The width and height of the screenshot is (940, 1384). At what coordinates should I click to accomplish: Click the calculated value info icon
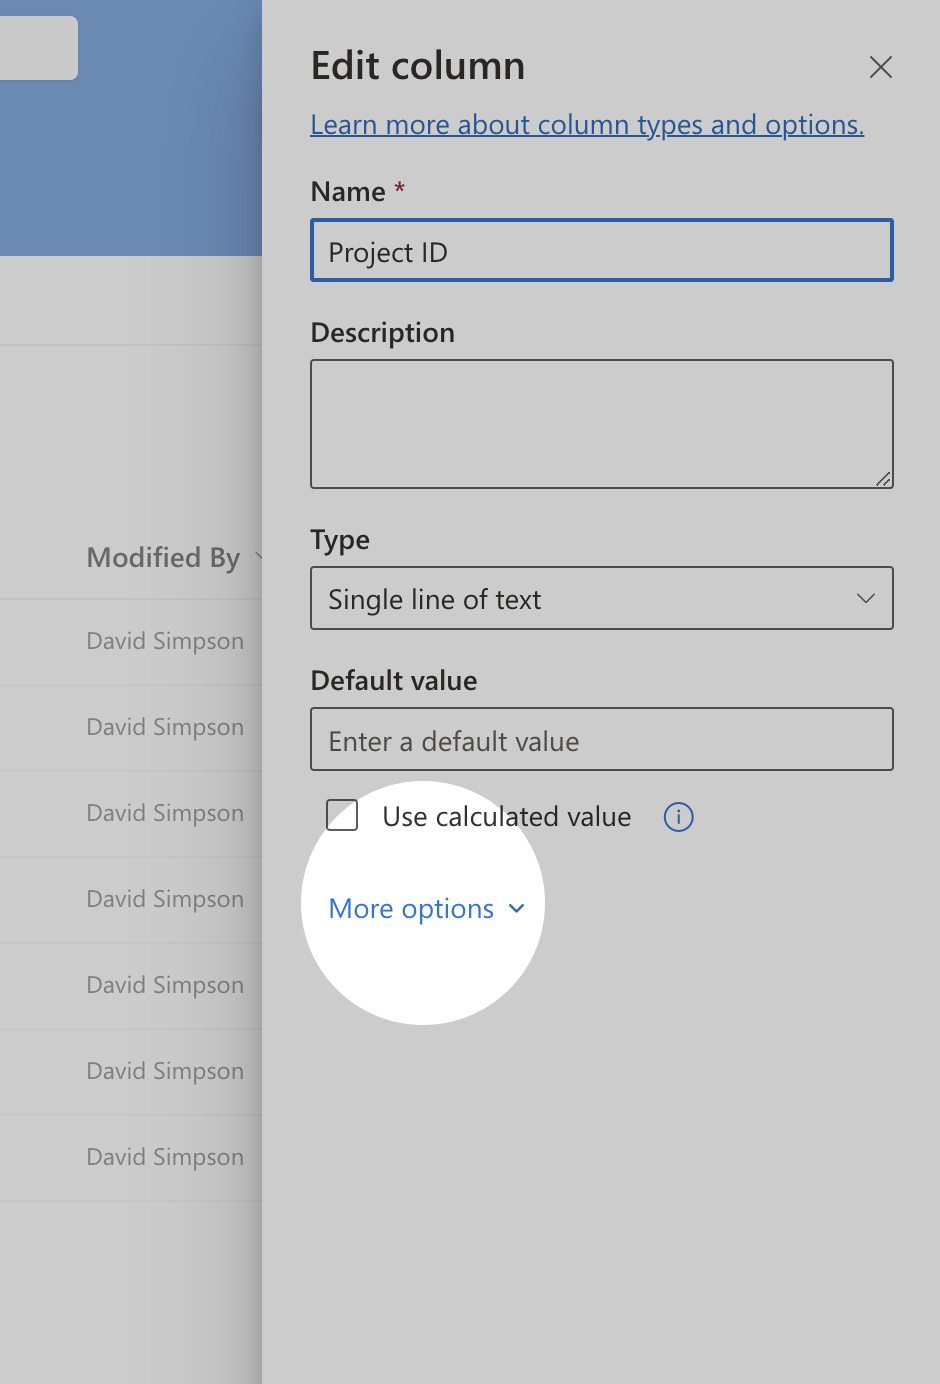coord(678,817)
